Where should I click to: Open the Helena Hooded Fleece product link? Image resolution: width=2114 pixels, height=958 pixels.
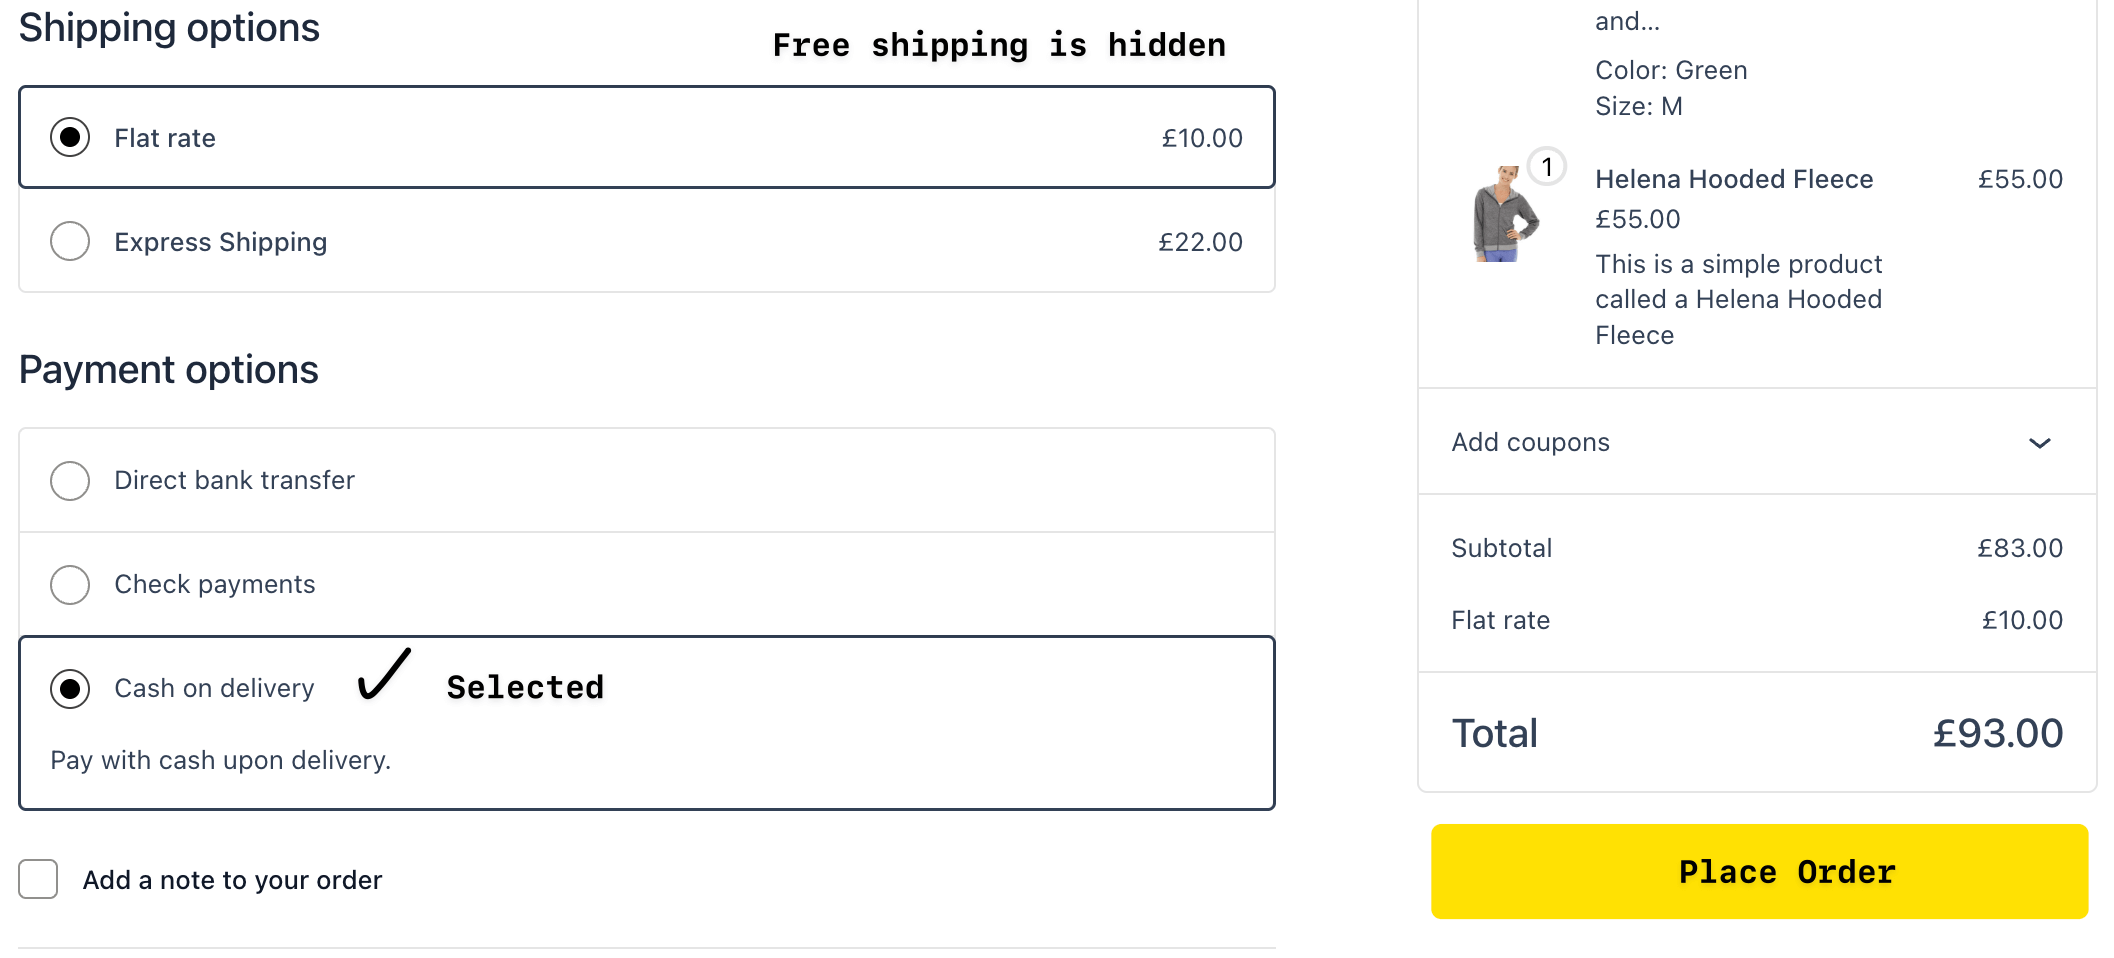[1734, 179]
